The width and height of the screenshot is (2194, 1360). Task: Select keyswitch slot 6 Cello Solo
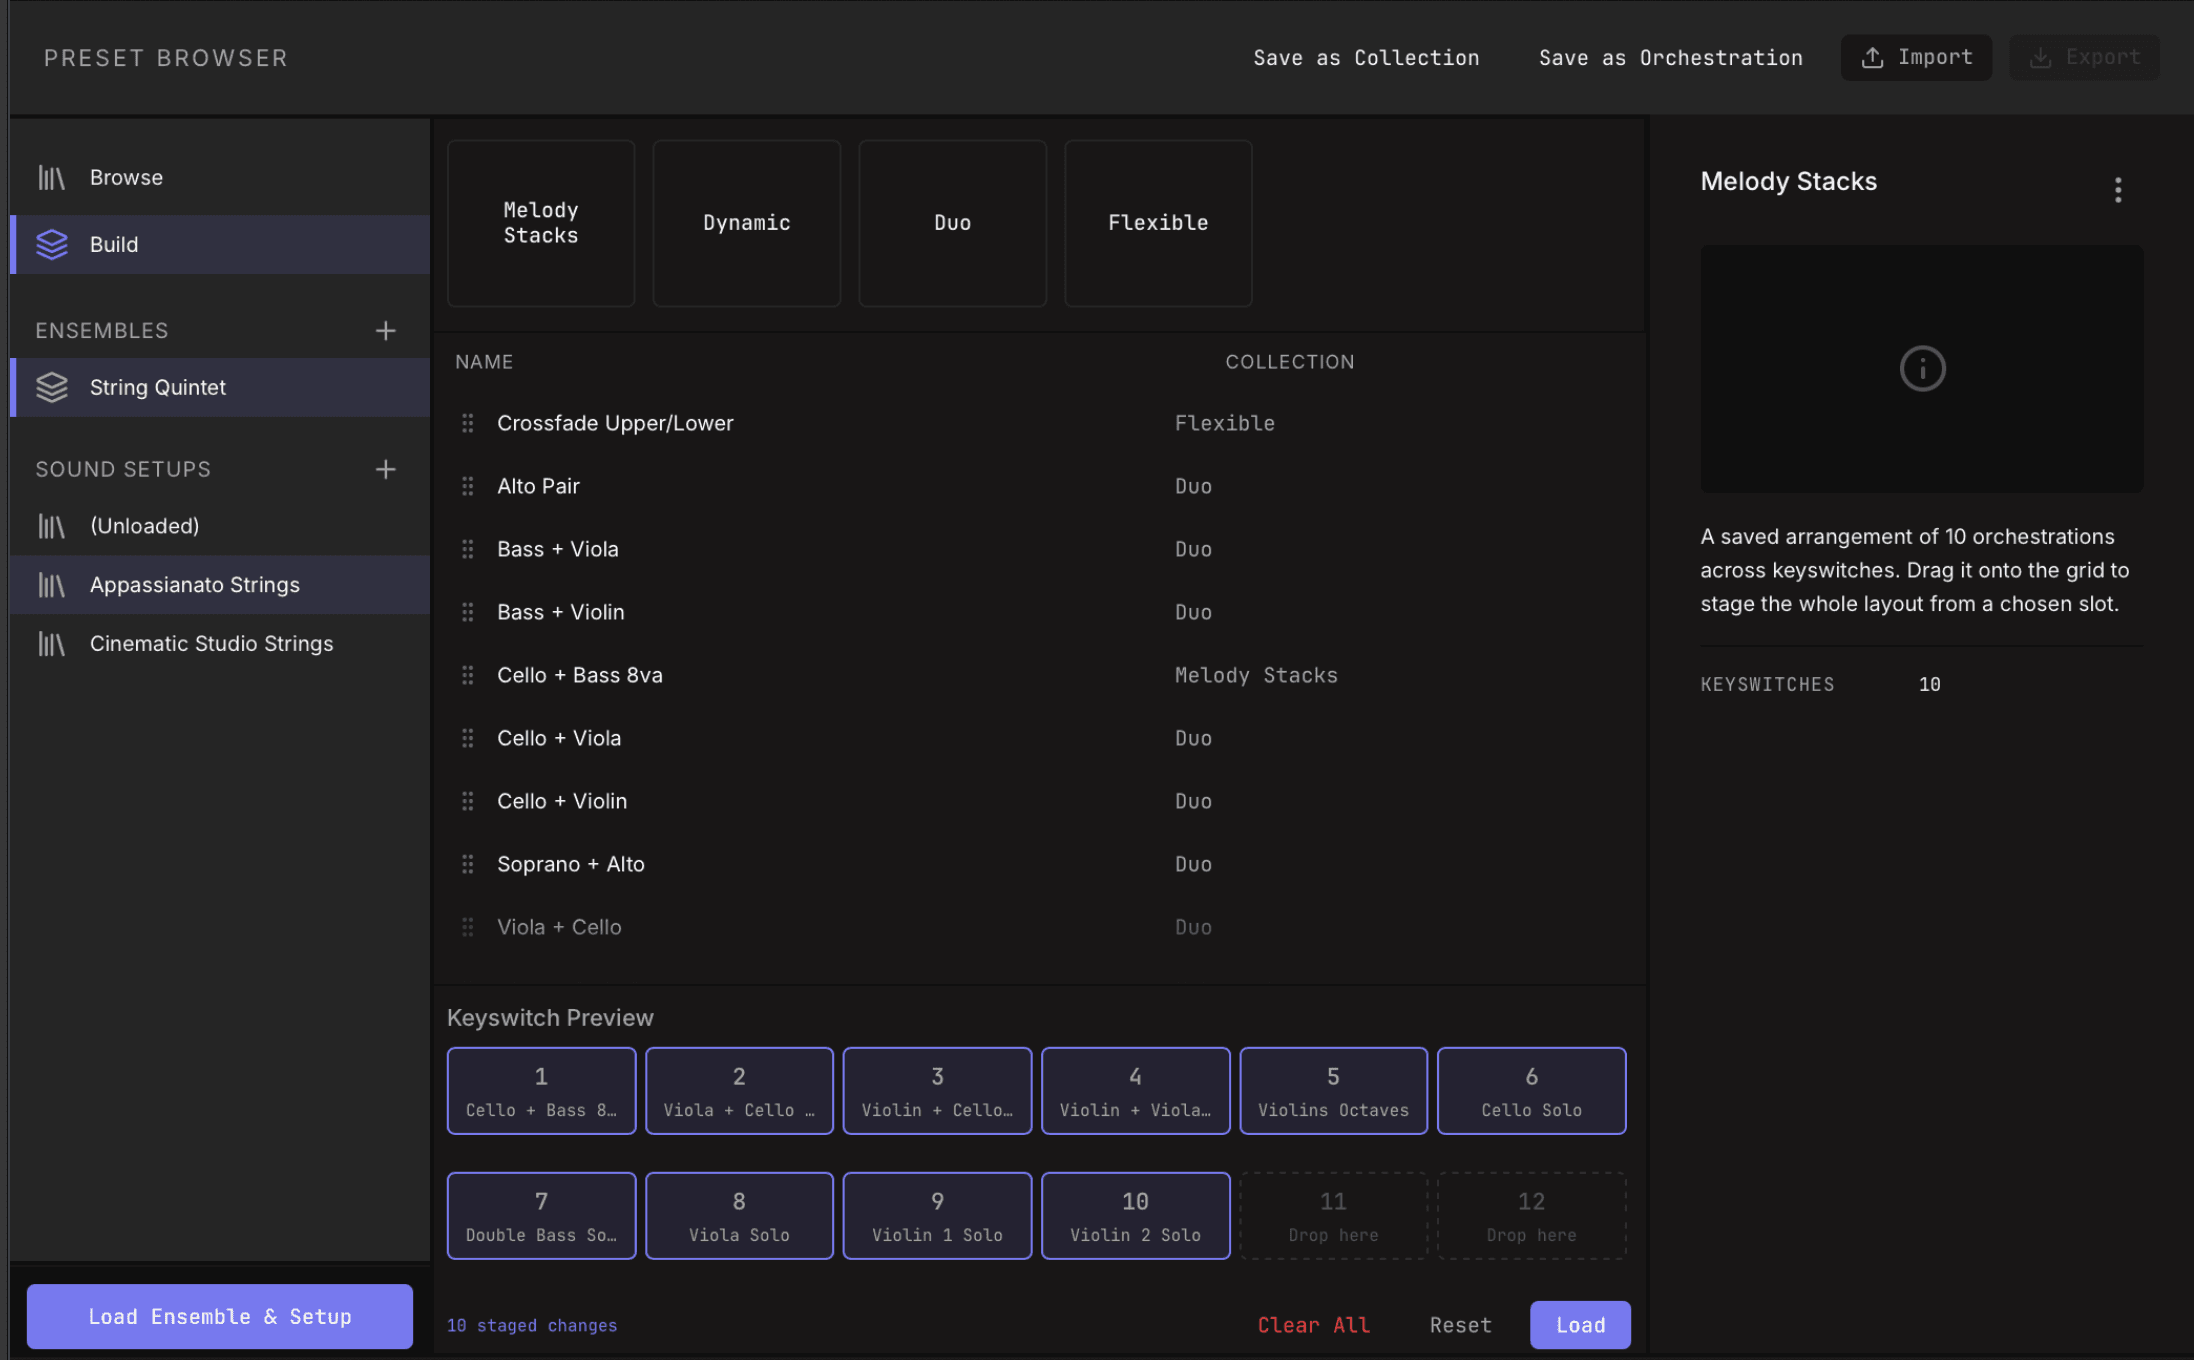pyautogui.click(x=1531, y=1091)
